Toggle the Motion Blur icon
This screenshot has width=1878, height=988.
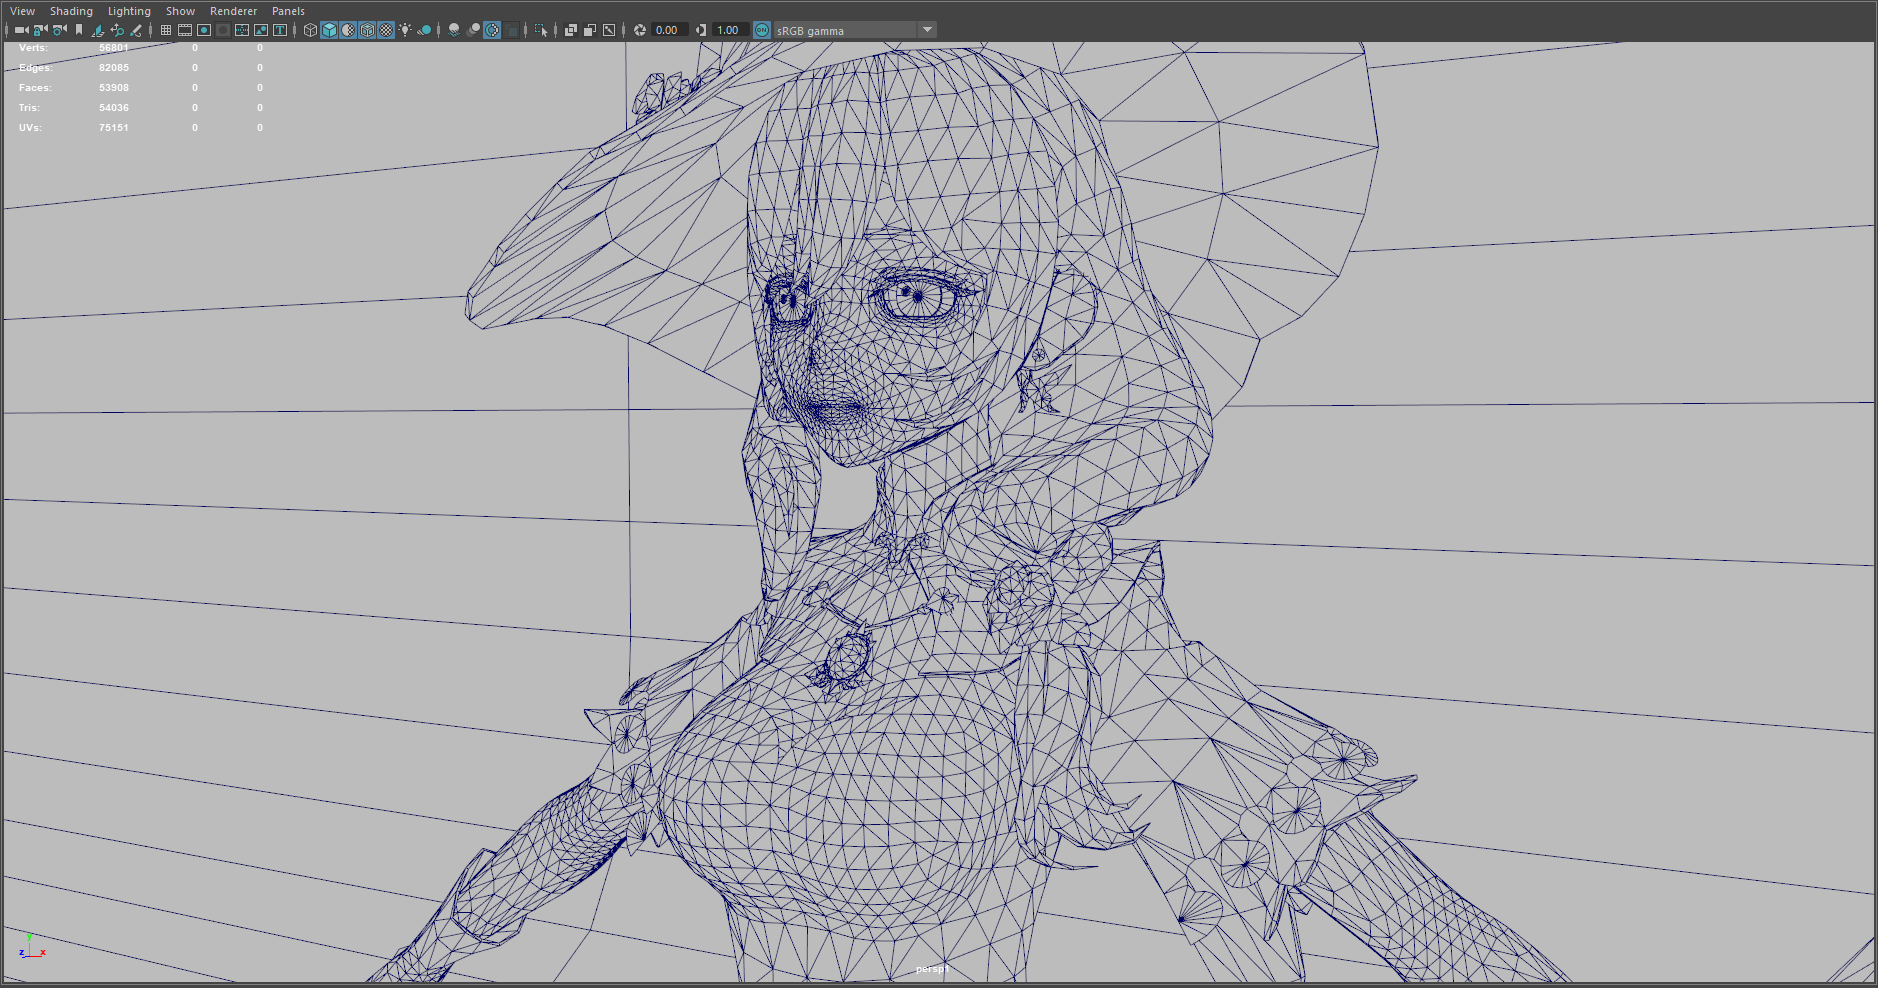coord(473,30)
